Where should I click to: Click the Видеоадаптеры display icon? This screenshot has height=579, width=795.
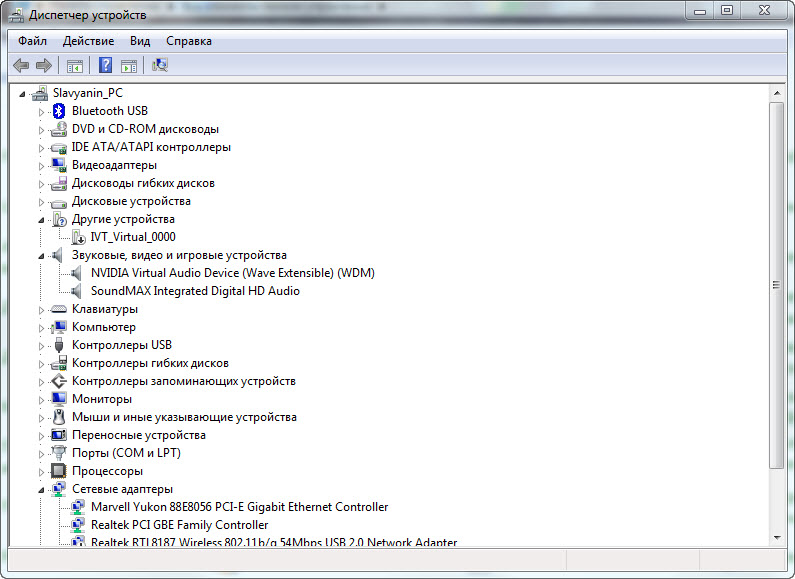pyautogui.click(x=59, y=165)
